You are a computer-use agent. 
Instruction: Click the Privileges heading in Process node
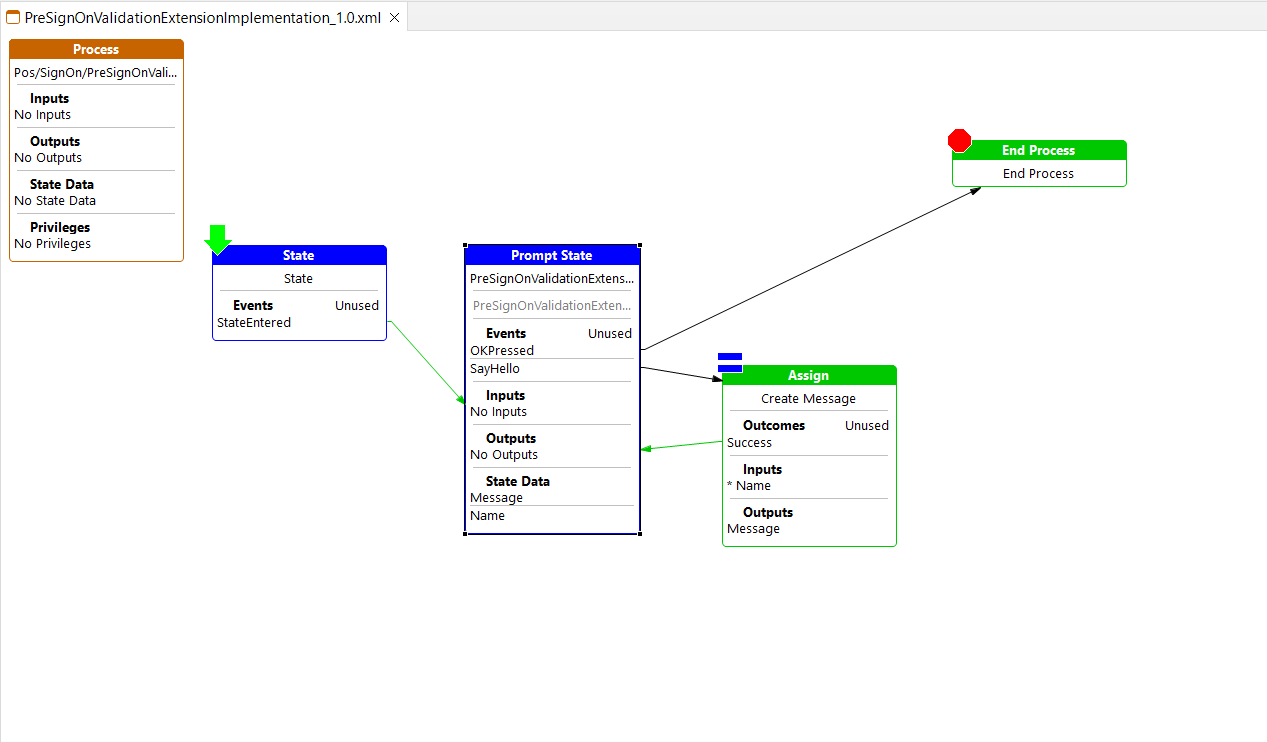pos(60,228)
